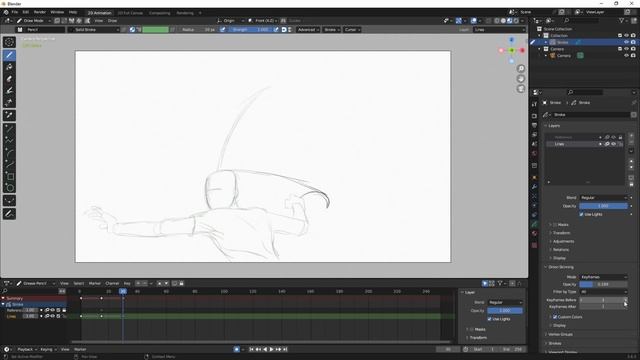The image size is (640, 360).
Task: Expand the Vertex Groups panel
Action: pyautogui.click(x=560, y=334)
